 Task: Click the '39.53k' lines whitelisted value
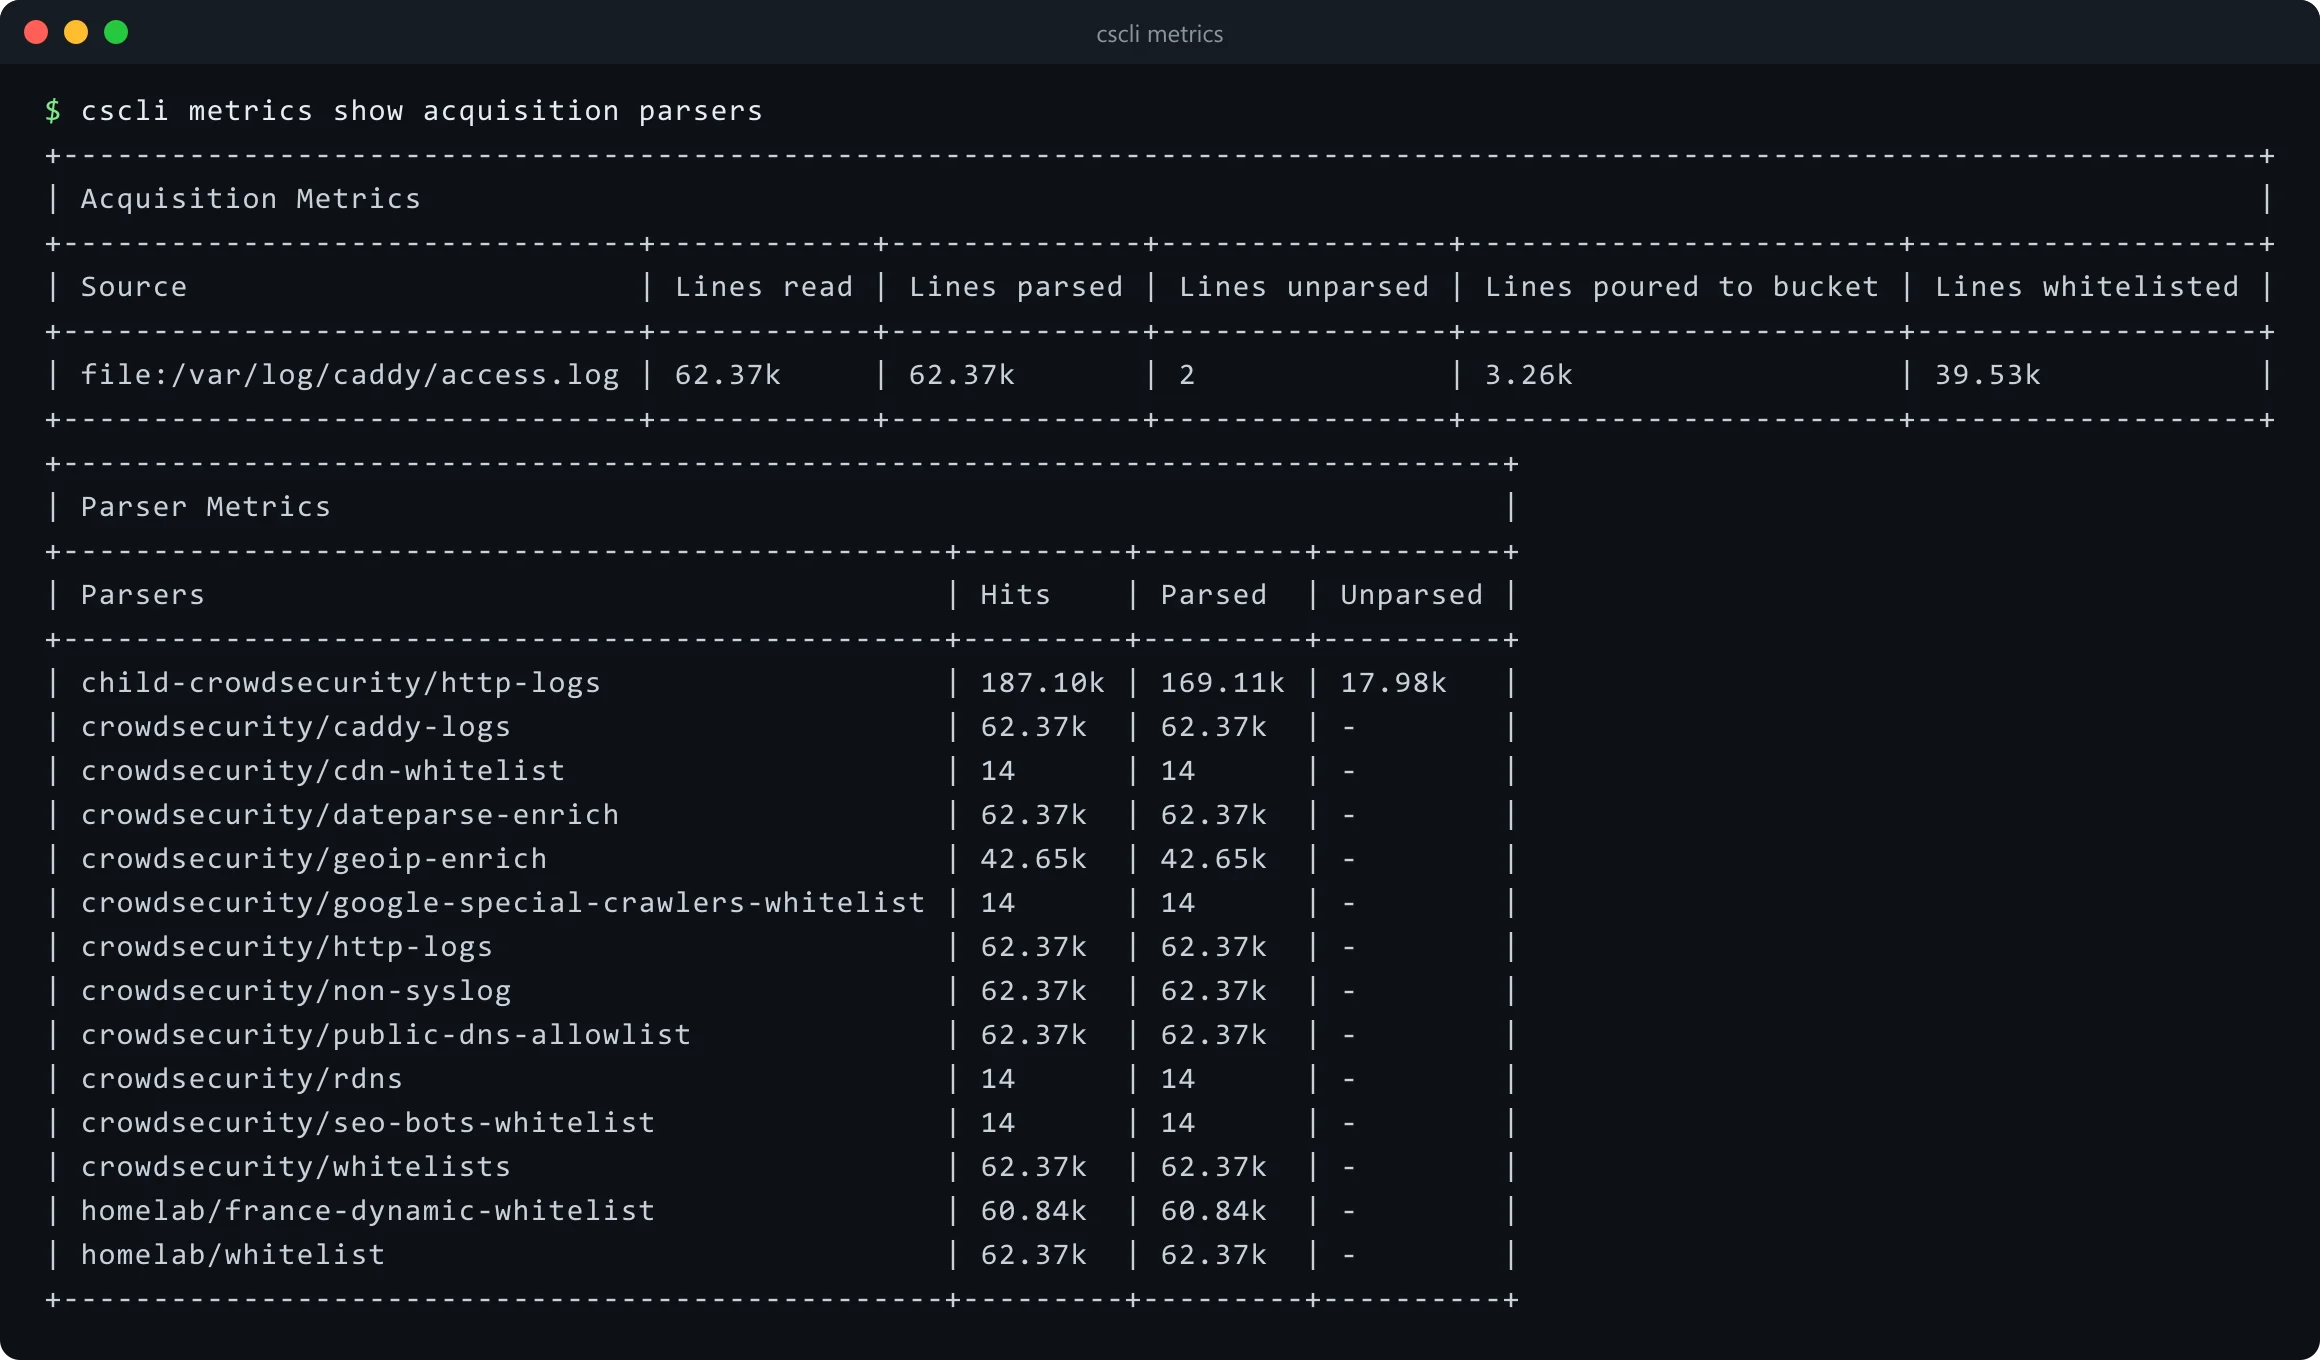pyautogui.click(x=1988, y=375)
